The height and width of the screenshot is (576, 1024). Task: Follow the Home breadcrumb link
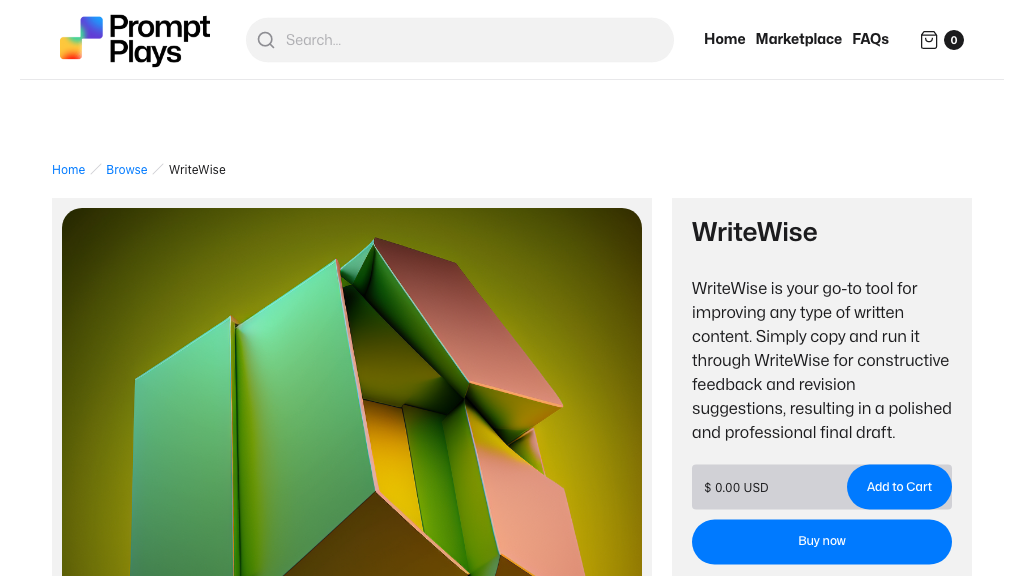pyautogui.click(x=69, y=170)
